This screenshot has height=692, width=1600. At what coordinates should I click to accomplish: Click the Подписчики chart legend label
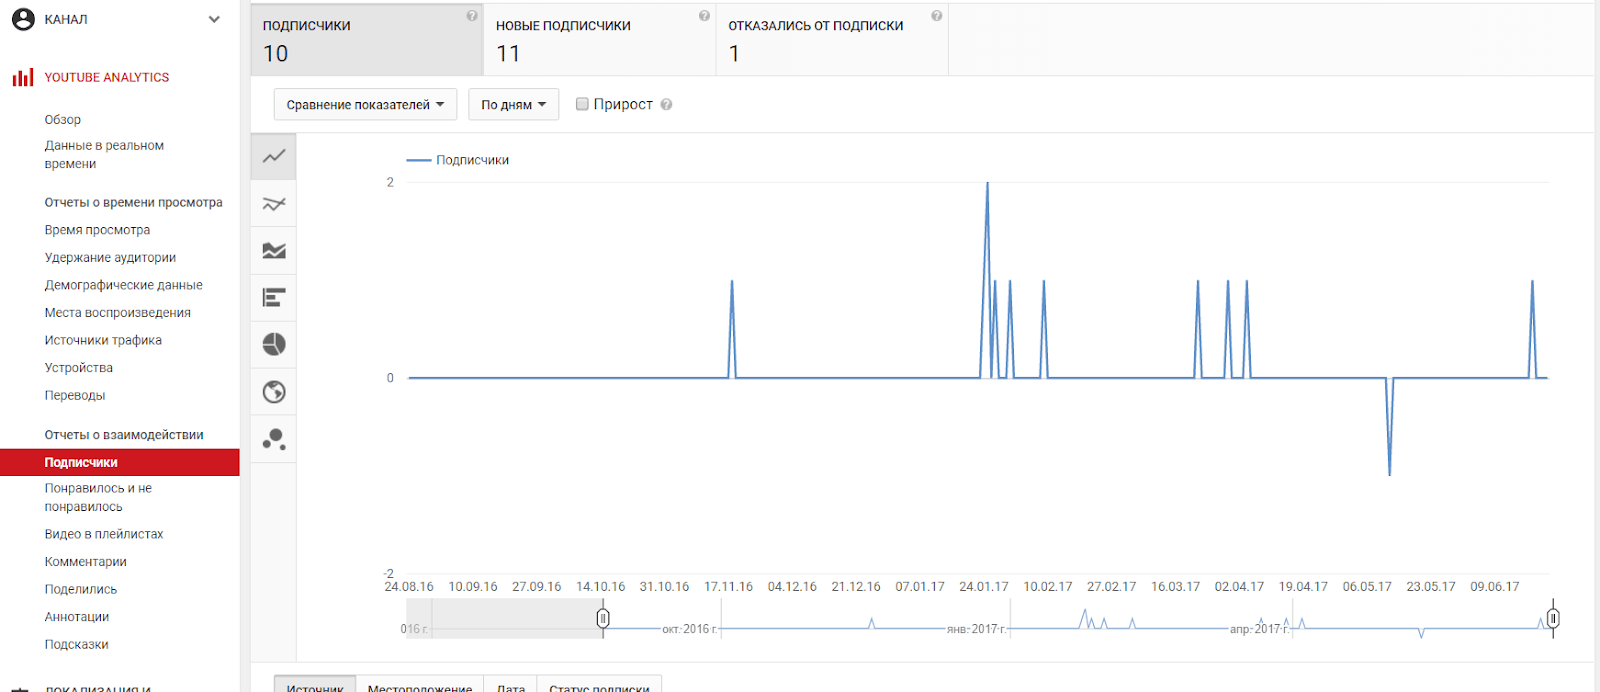point(472,160)
